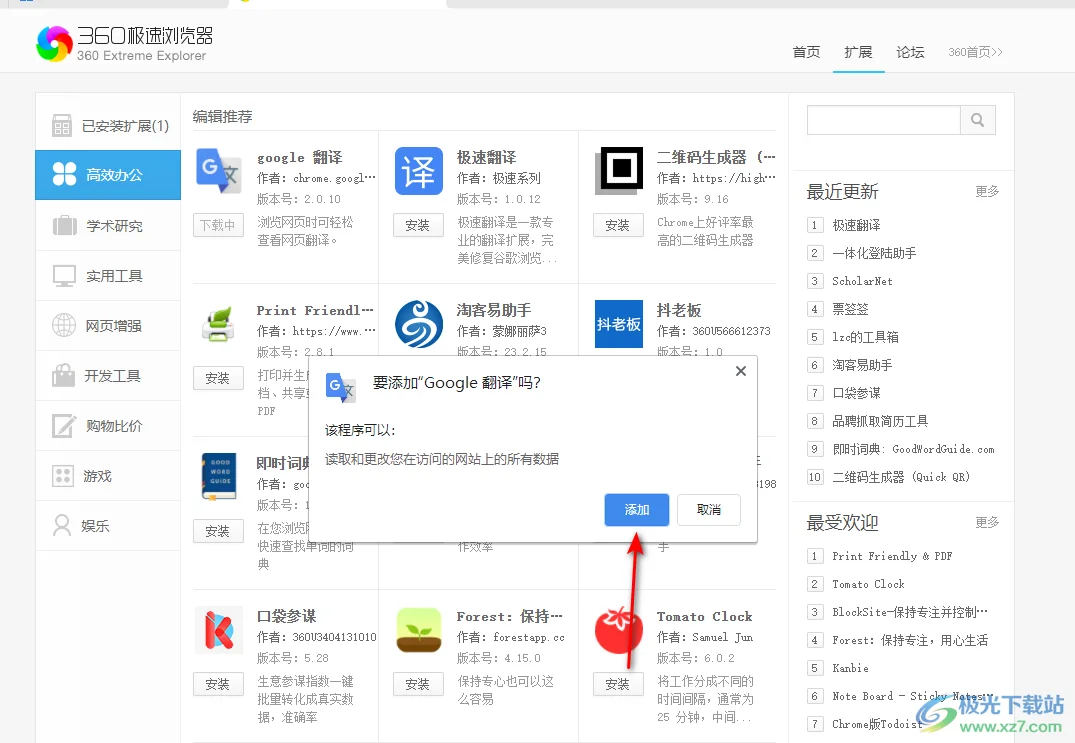Open 二维码生成器 (Quick QR) in recent updates
The height and width of the screenshot is (743, 1075).
pos(901,477)
